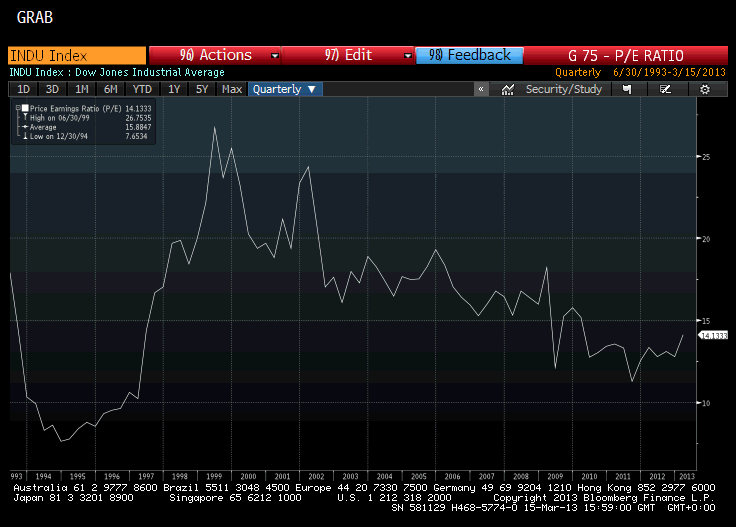Select the 1Y time range tab
This screenshot has height=527, width=736.
pyautogui.click(x=174, y=89)
